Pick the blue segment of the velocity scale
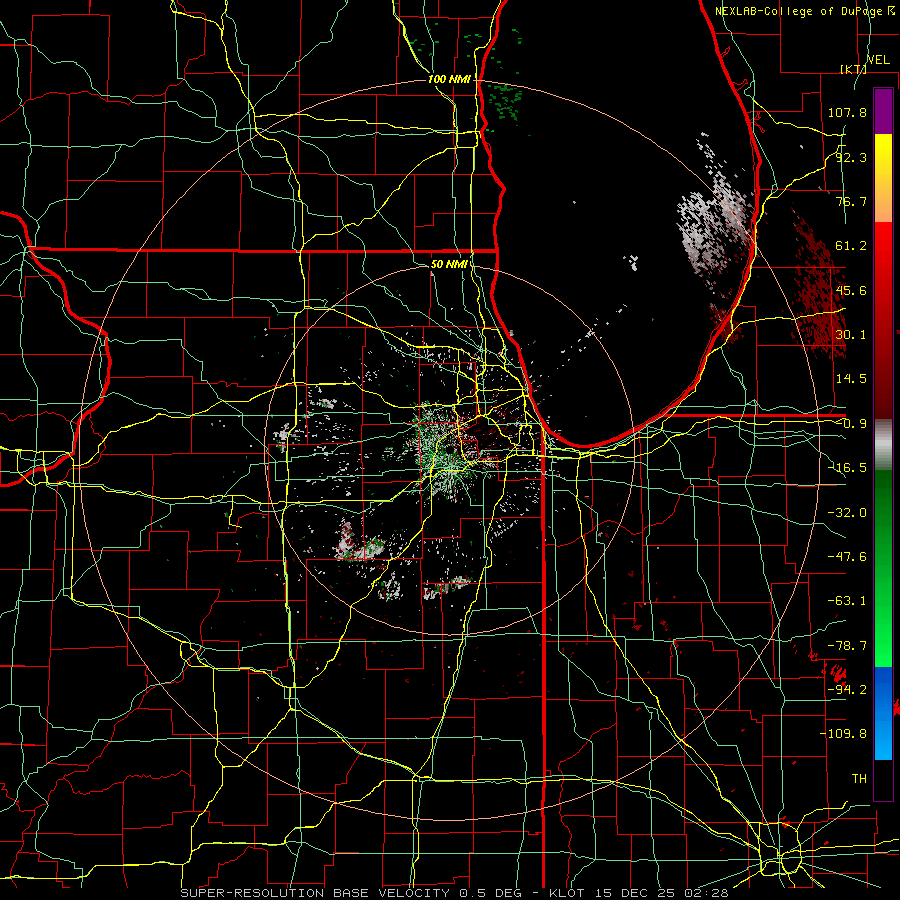Image resolution: width=900 pixels, height=900 pixels. 883,713
